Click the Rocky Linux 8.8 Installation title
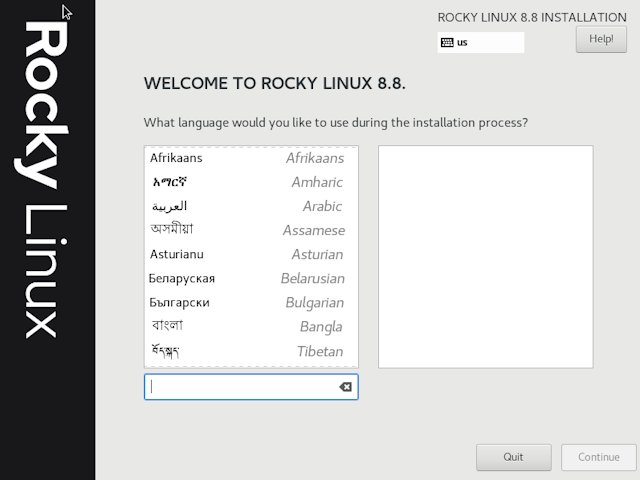Screen dimensions: 640x480 pyautogui.click(x=532, y=17)
